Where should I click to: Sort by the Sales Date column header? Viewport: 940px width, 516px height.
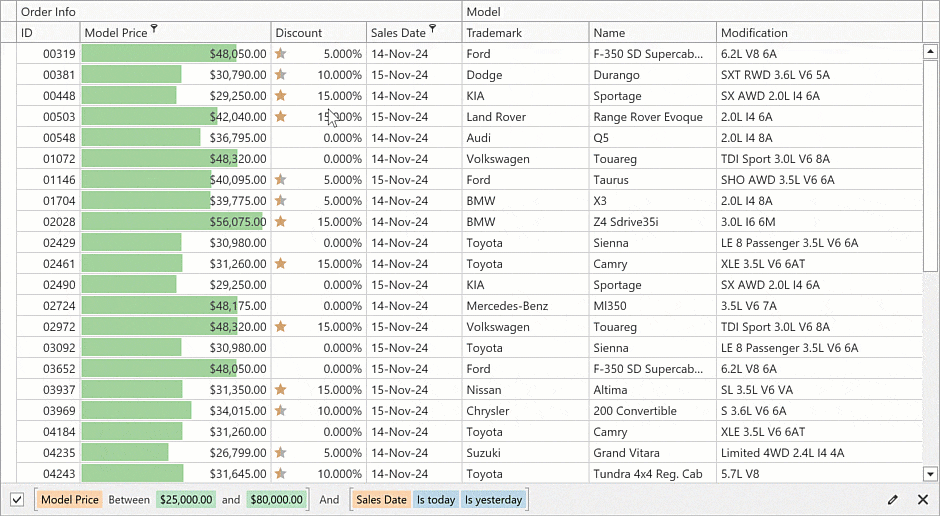pyautogui.click(x=414, y=32)
